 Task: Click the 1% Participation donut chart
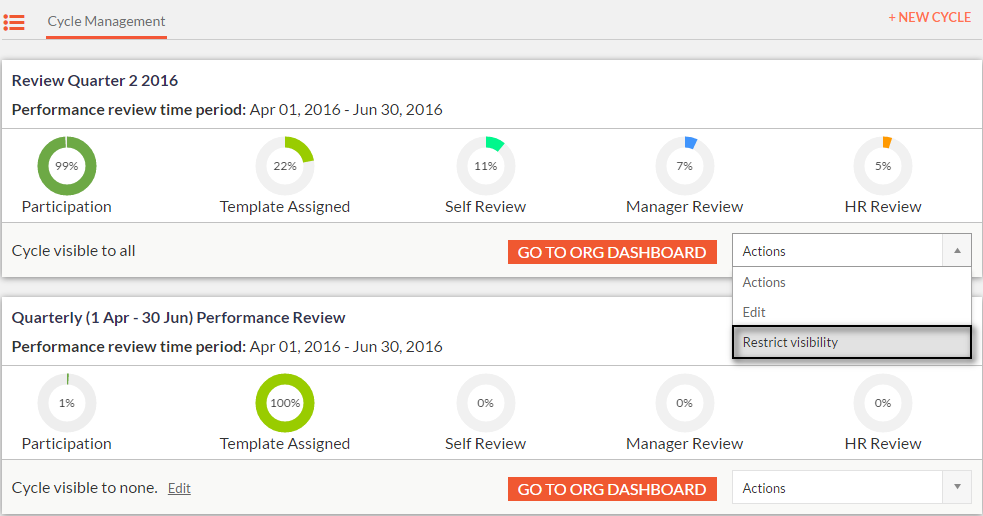(66, 403)
